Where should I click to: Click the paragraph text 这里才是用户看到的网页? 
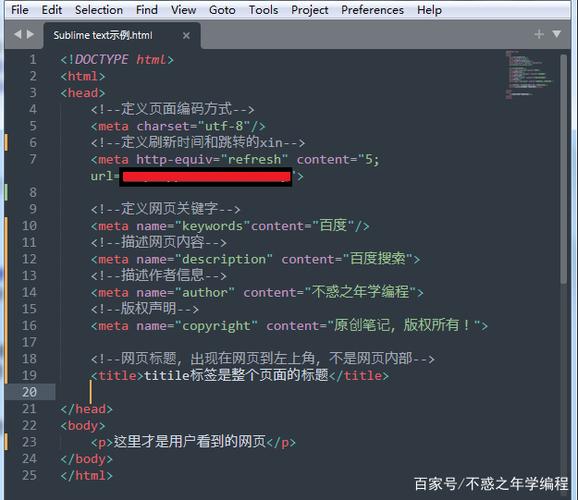pyautogui.click(x=190, y=441)
